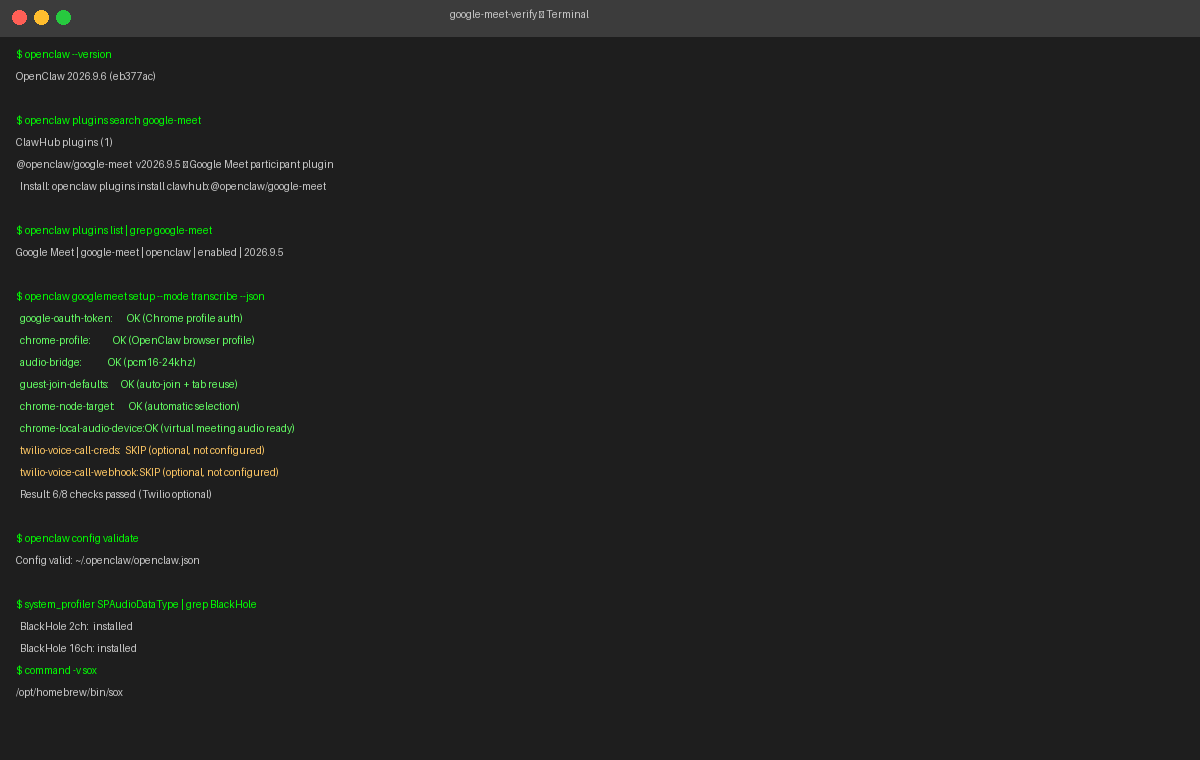Click the 'audio-bridge: OK (pcm16-24khz)' line
The height and width of the screenshot is (760, 1200).
(x=108, y=362)
